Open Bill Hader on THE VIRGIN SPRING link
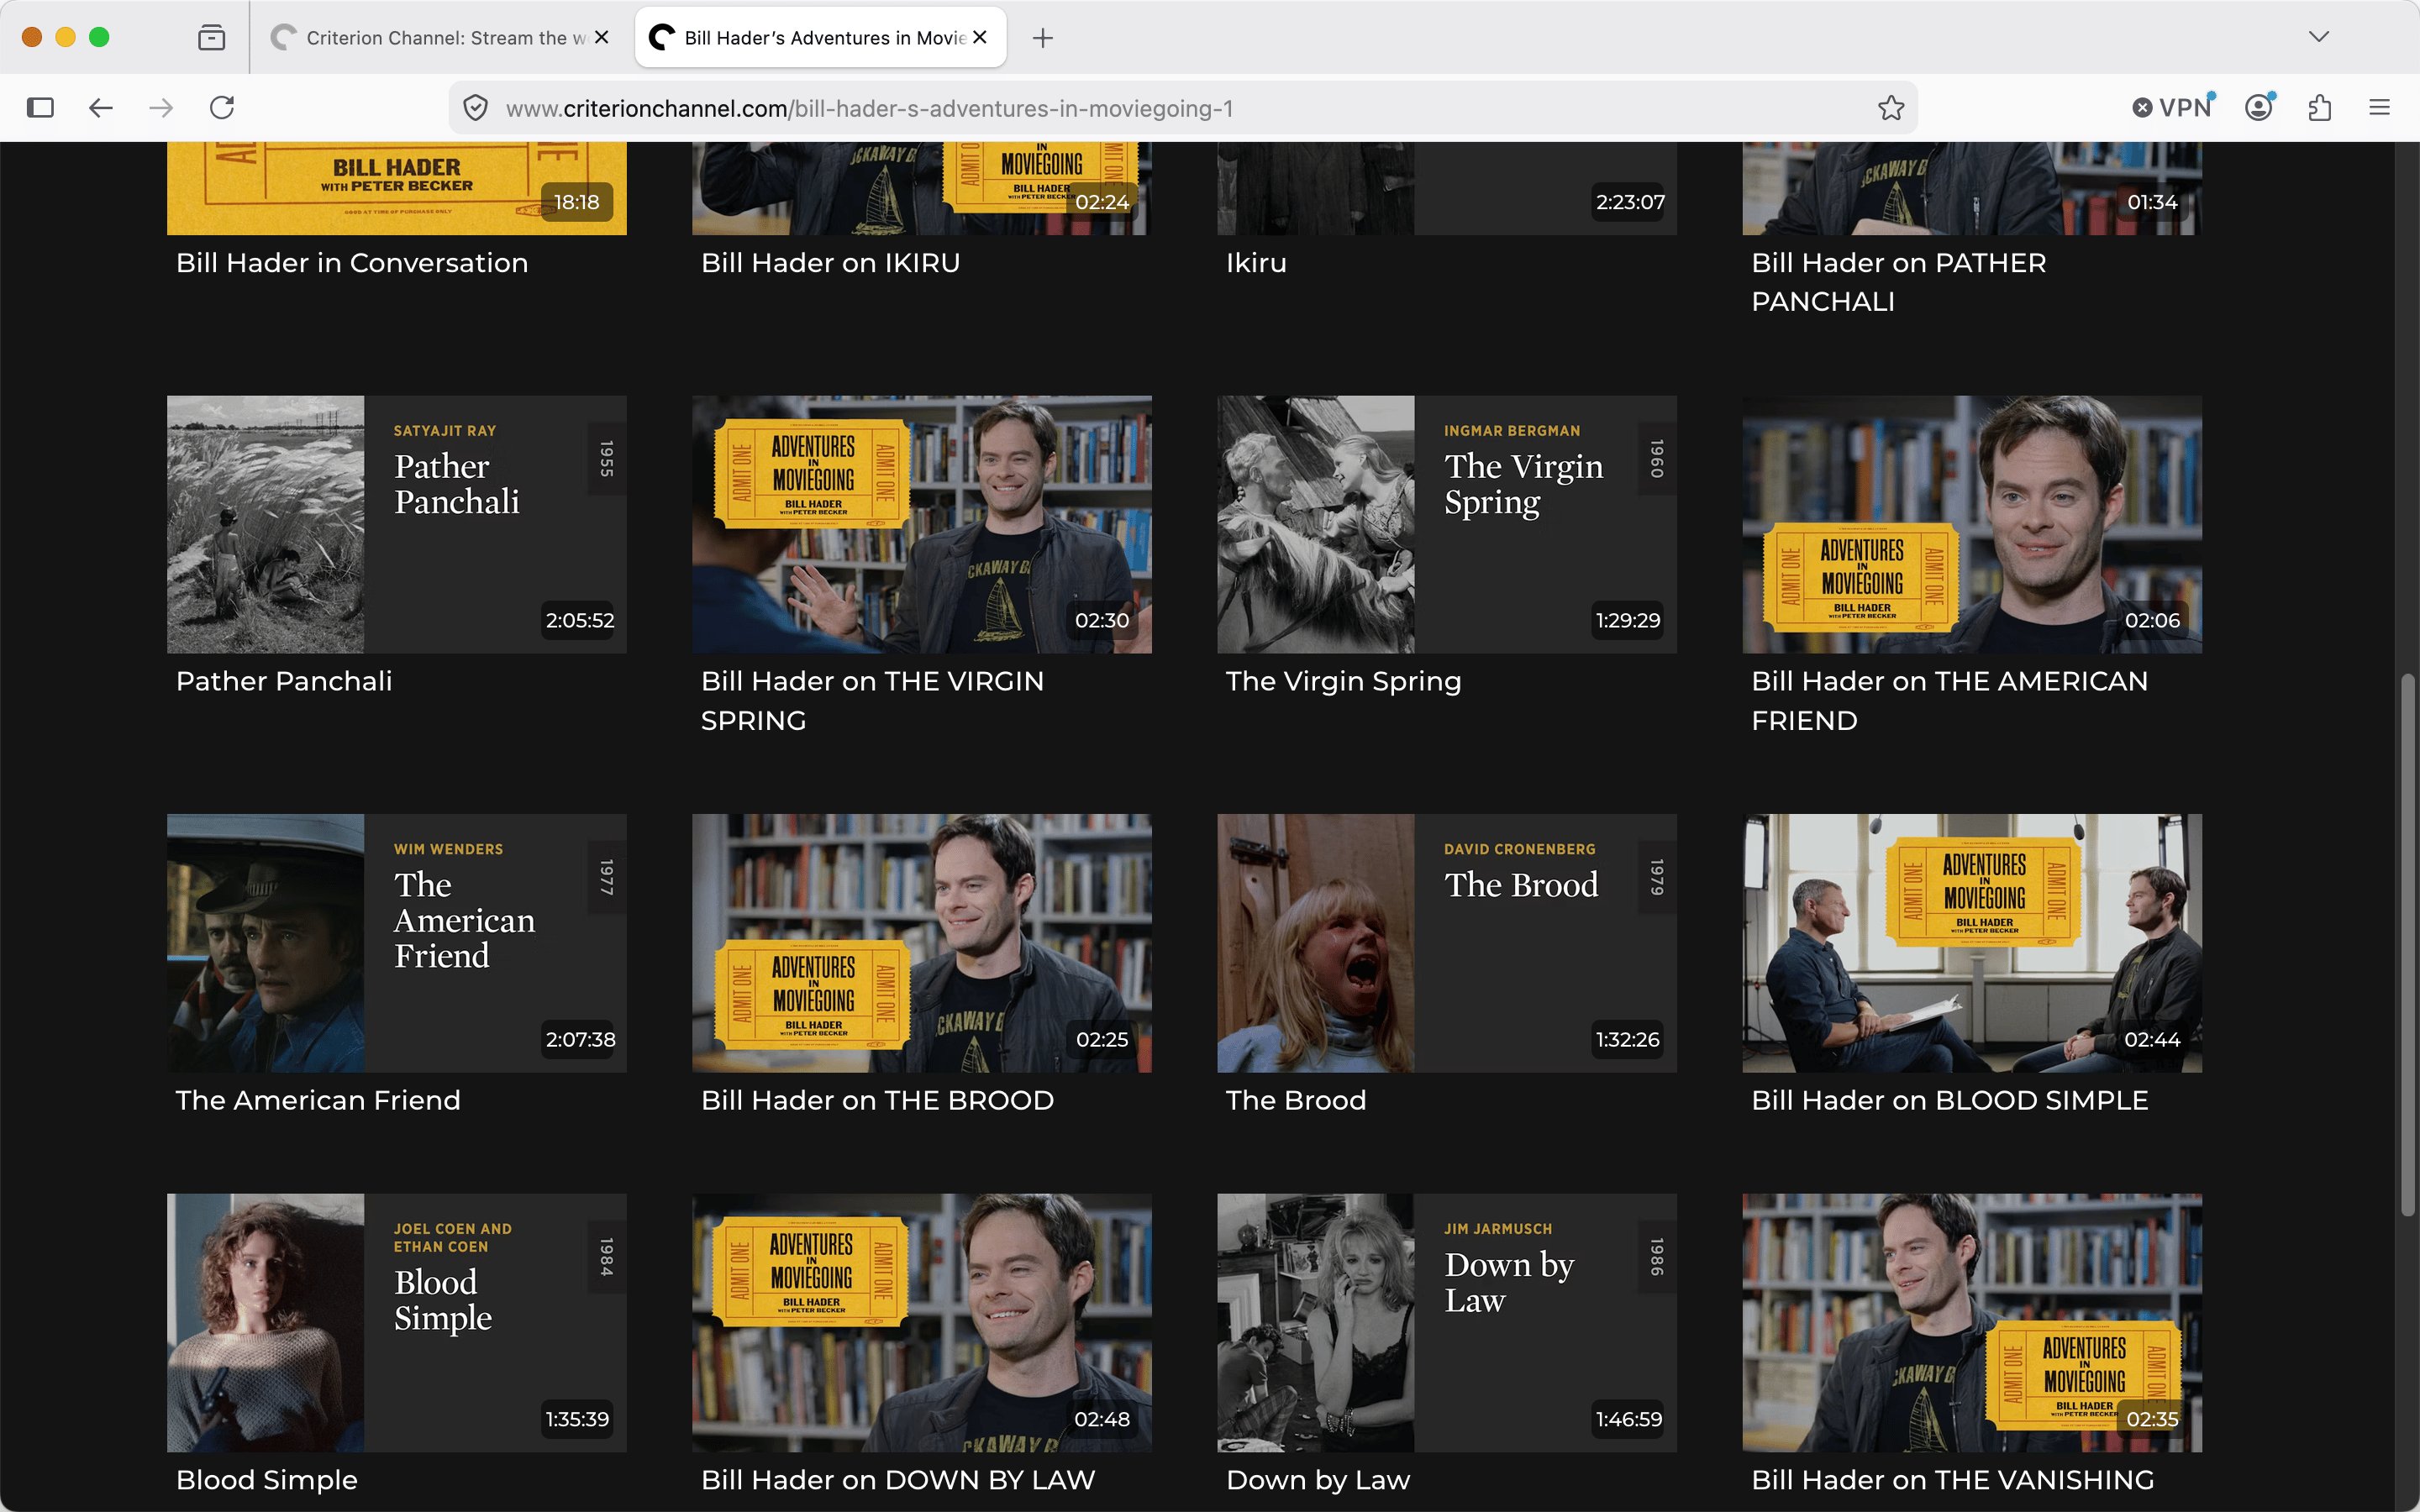This screenshot has width=2420, height=1512. pos(872,700)
